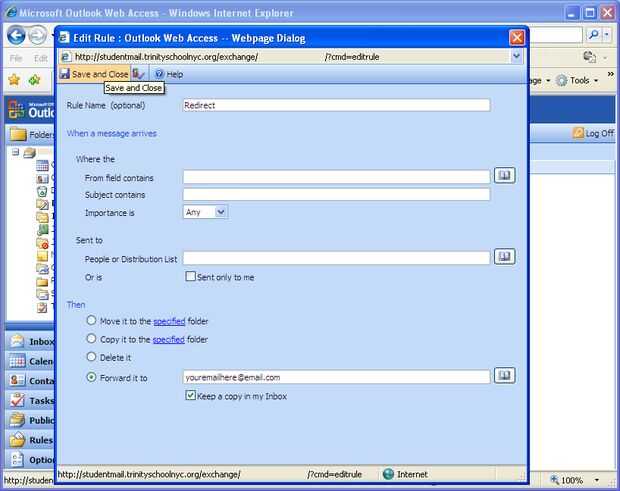Click the Junk E-mail folder icon with red mark
Image resolution: width=620 pixels, height=491 pixels.
[42, 243]
